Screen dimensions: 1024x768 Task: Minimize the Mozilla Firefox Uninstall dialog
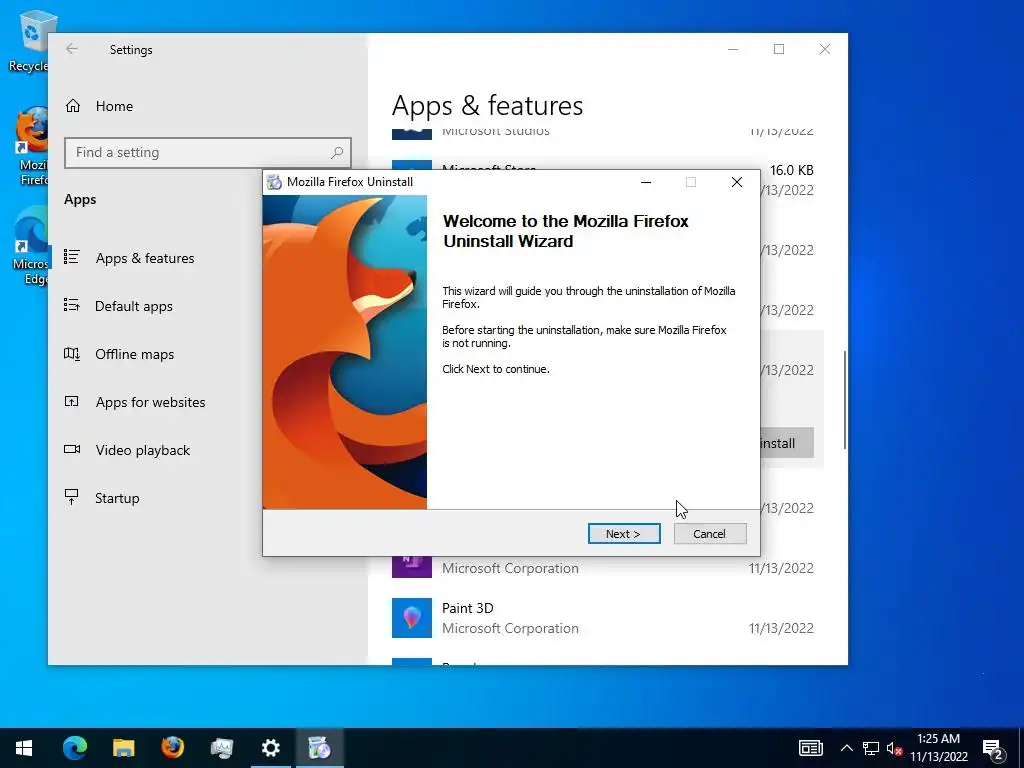coord(646,182)
